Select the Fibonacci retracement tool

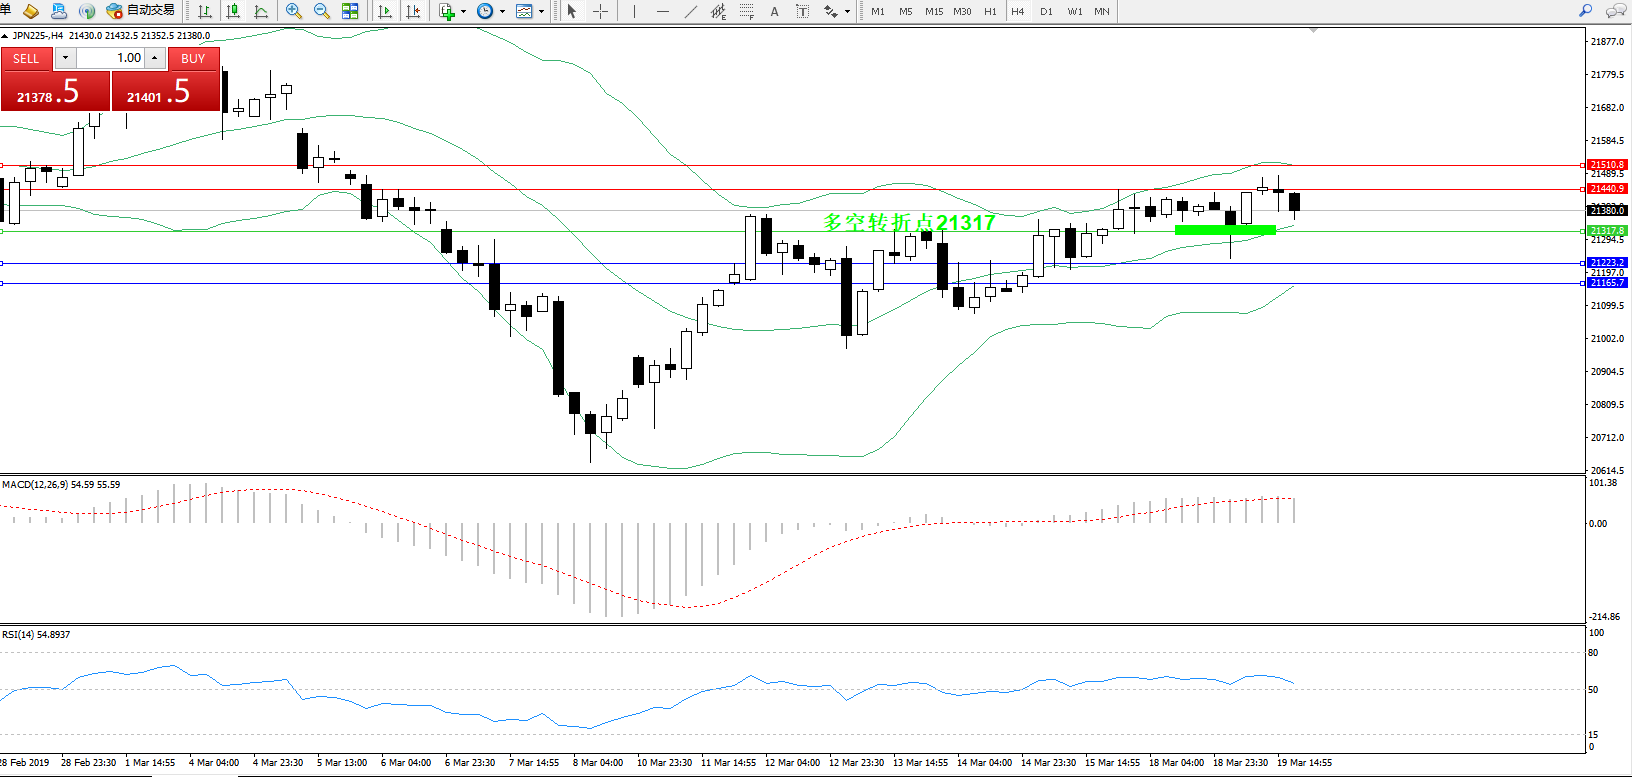pyautogui.click(x=746, y=11)
